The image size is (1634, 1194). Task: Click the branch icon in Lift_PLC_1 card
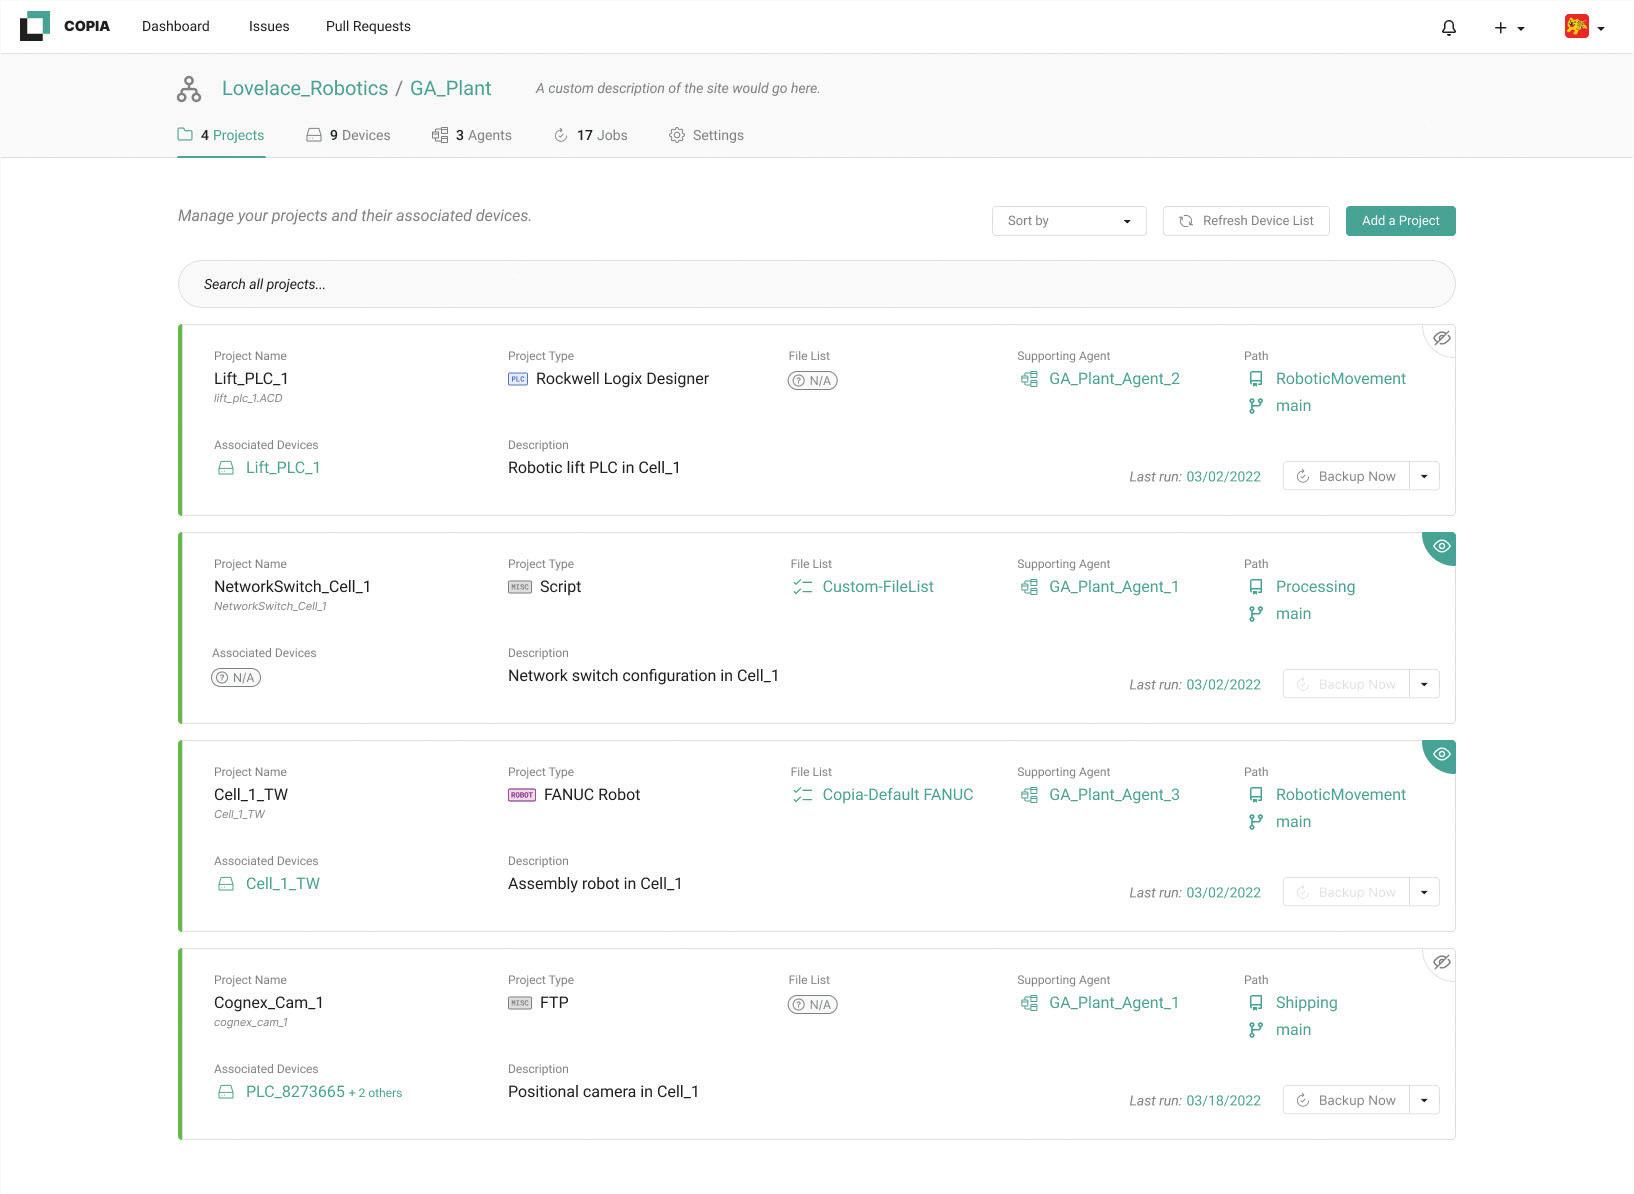click(x=1256, y=406)
